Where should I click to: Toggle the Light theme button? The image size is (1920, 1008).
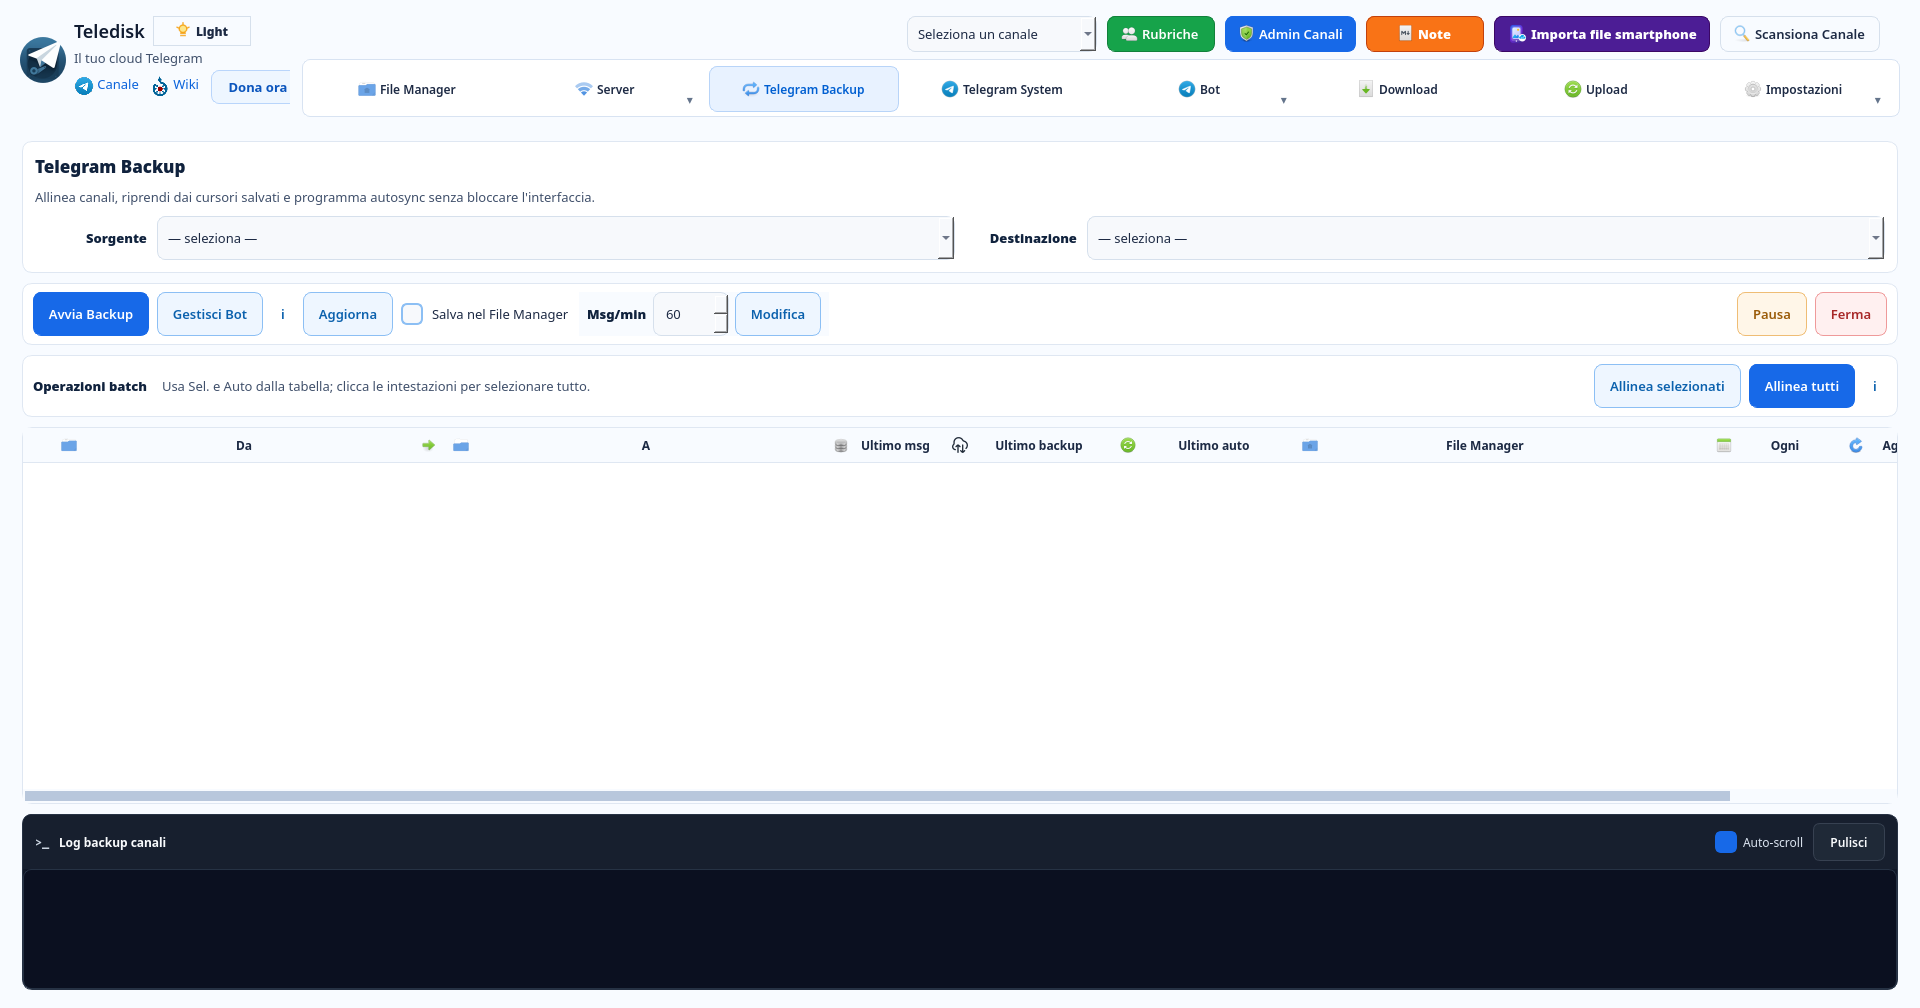(202, 31)
